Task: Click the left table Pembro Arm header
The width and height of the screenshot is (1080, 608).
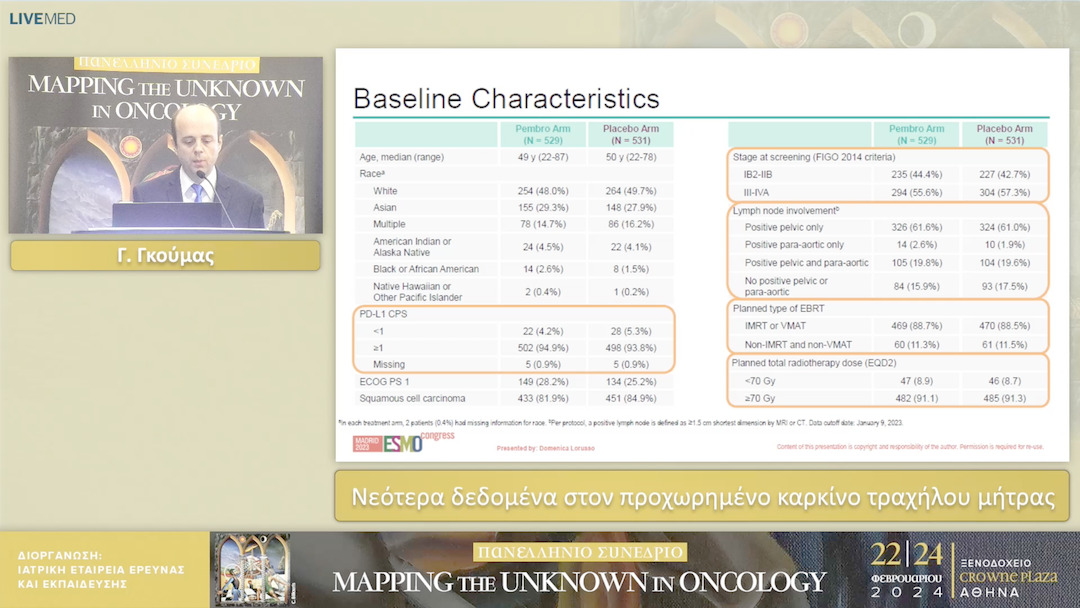Action: [543, 134]
